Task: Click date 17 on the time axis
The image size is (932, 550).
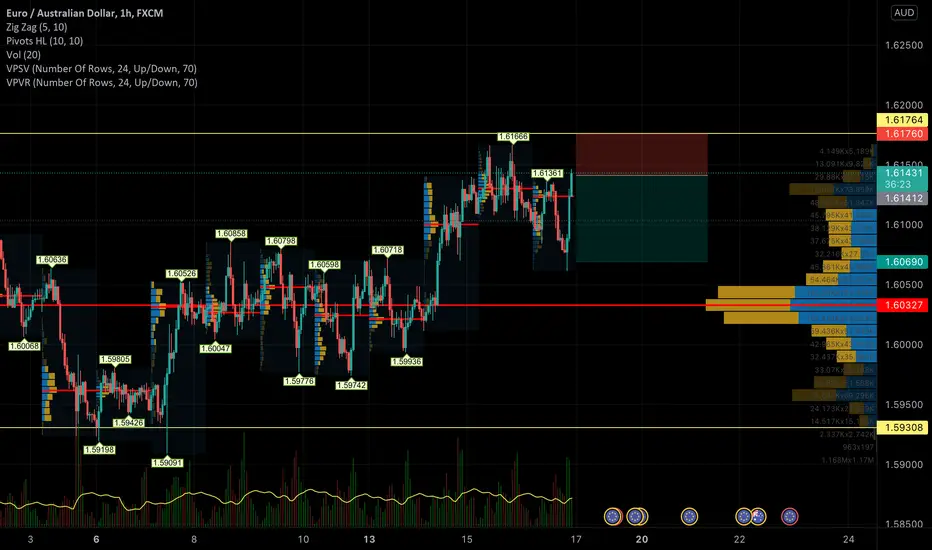Action: [x=575, y=539]
